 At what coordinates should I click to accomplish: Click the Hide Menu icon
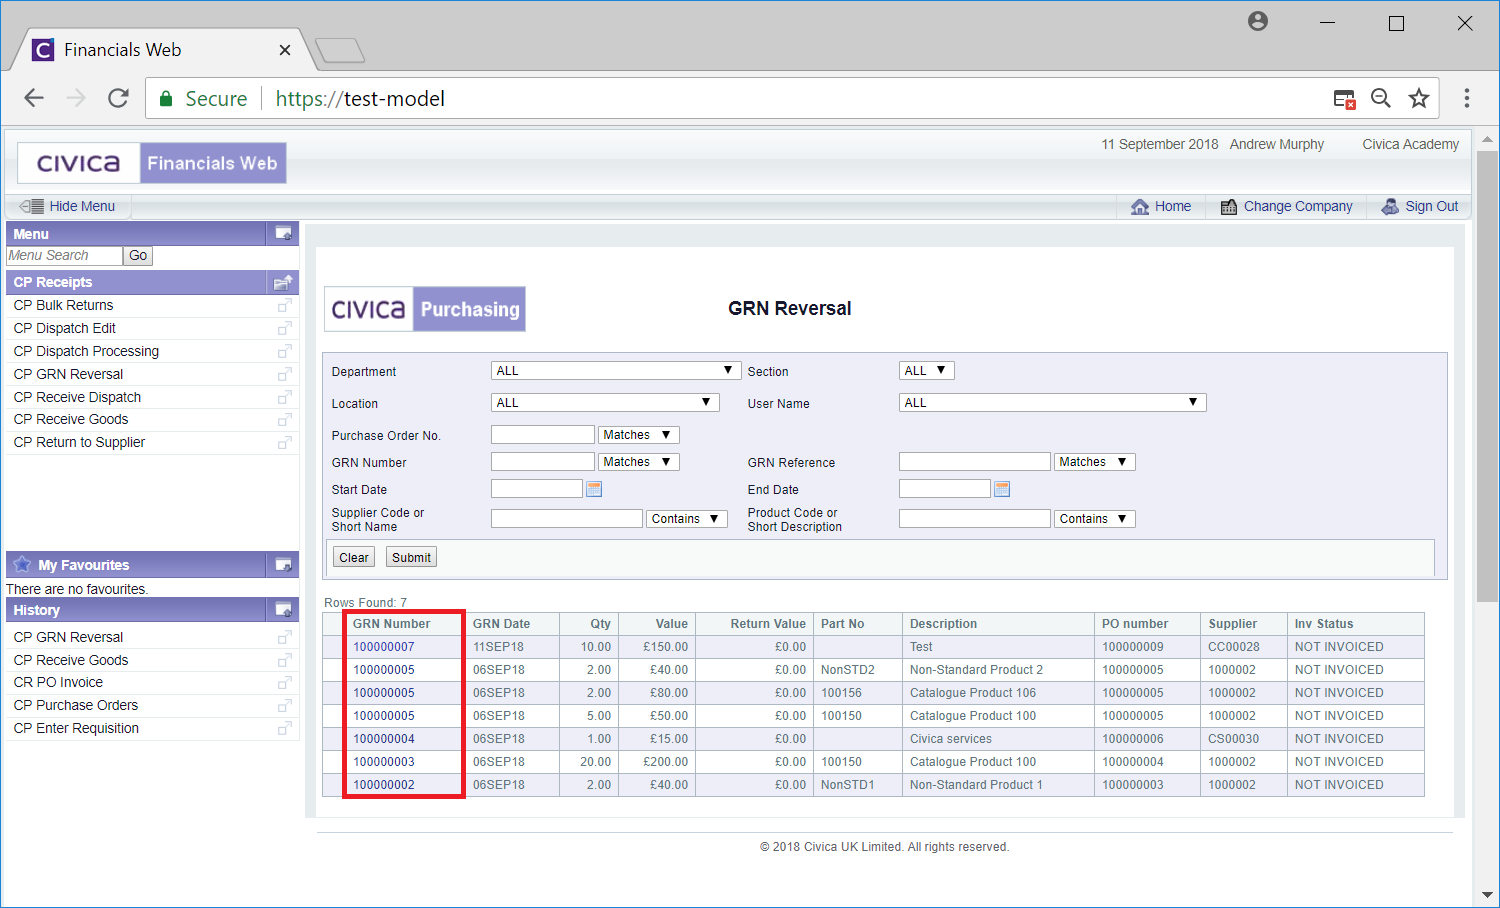coord(31,206)
